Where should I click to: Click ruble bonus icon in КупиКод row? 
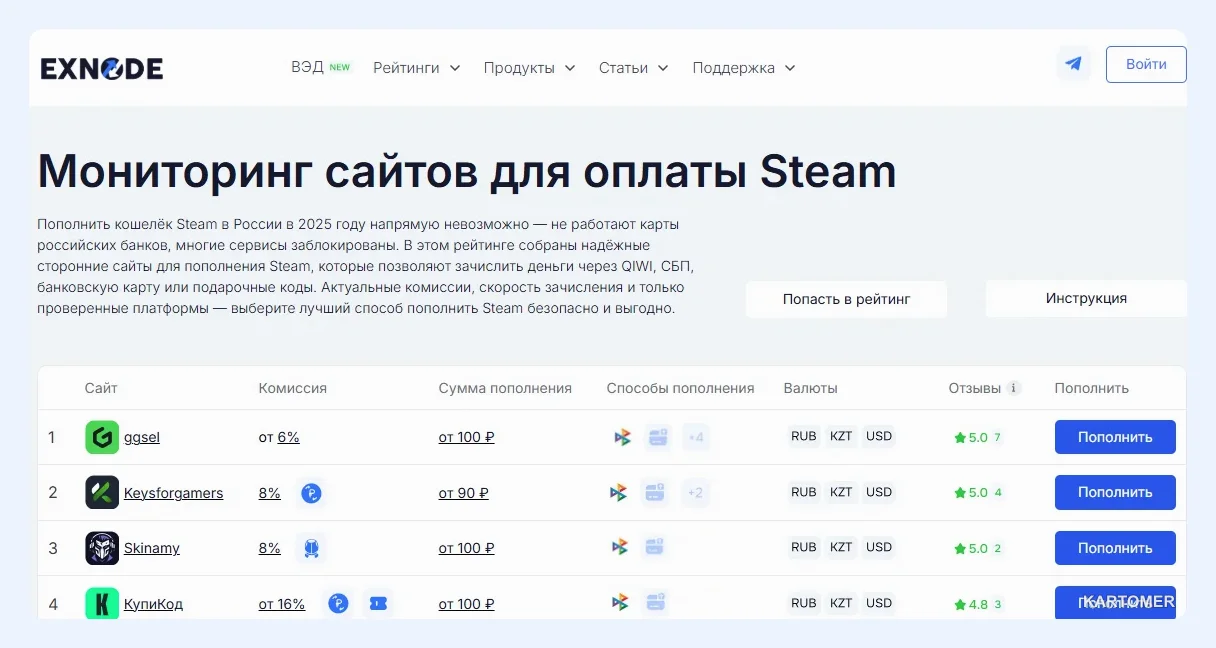[338, 603]
